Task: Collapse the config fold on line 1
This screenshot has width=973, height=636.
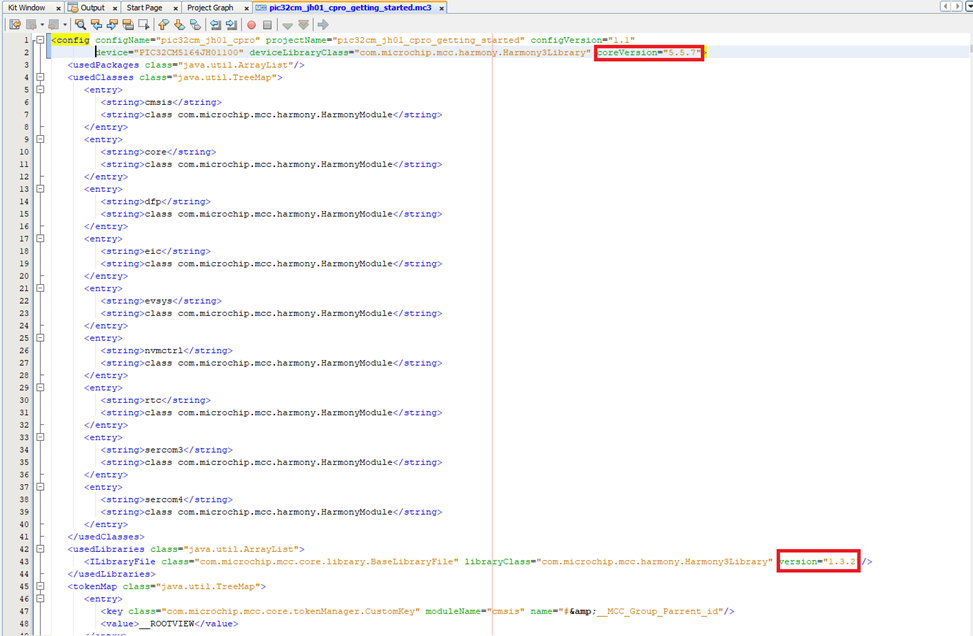Action: [x=40, y=40]
